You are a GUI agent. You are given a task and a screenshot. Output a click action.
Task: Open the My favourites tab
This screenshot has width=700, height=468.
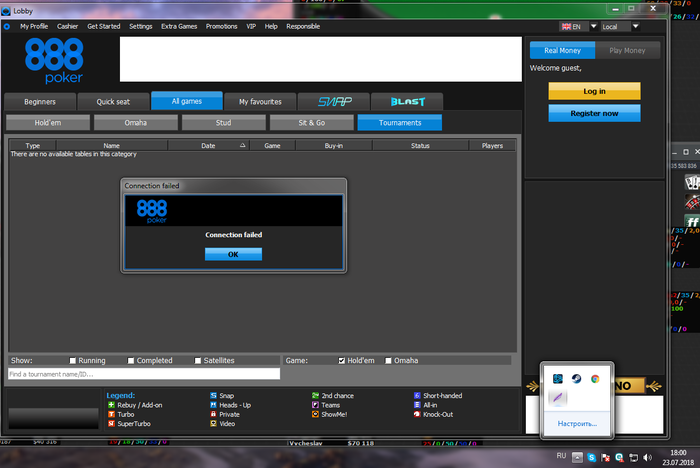(260, 101)
